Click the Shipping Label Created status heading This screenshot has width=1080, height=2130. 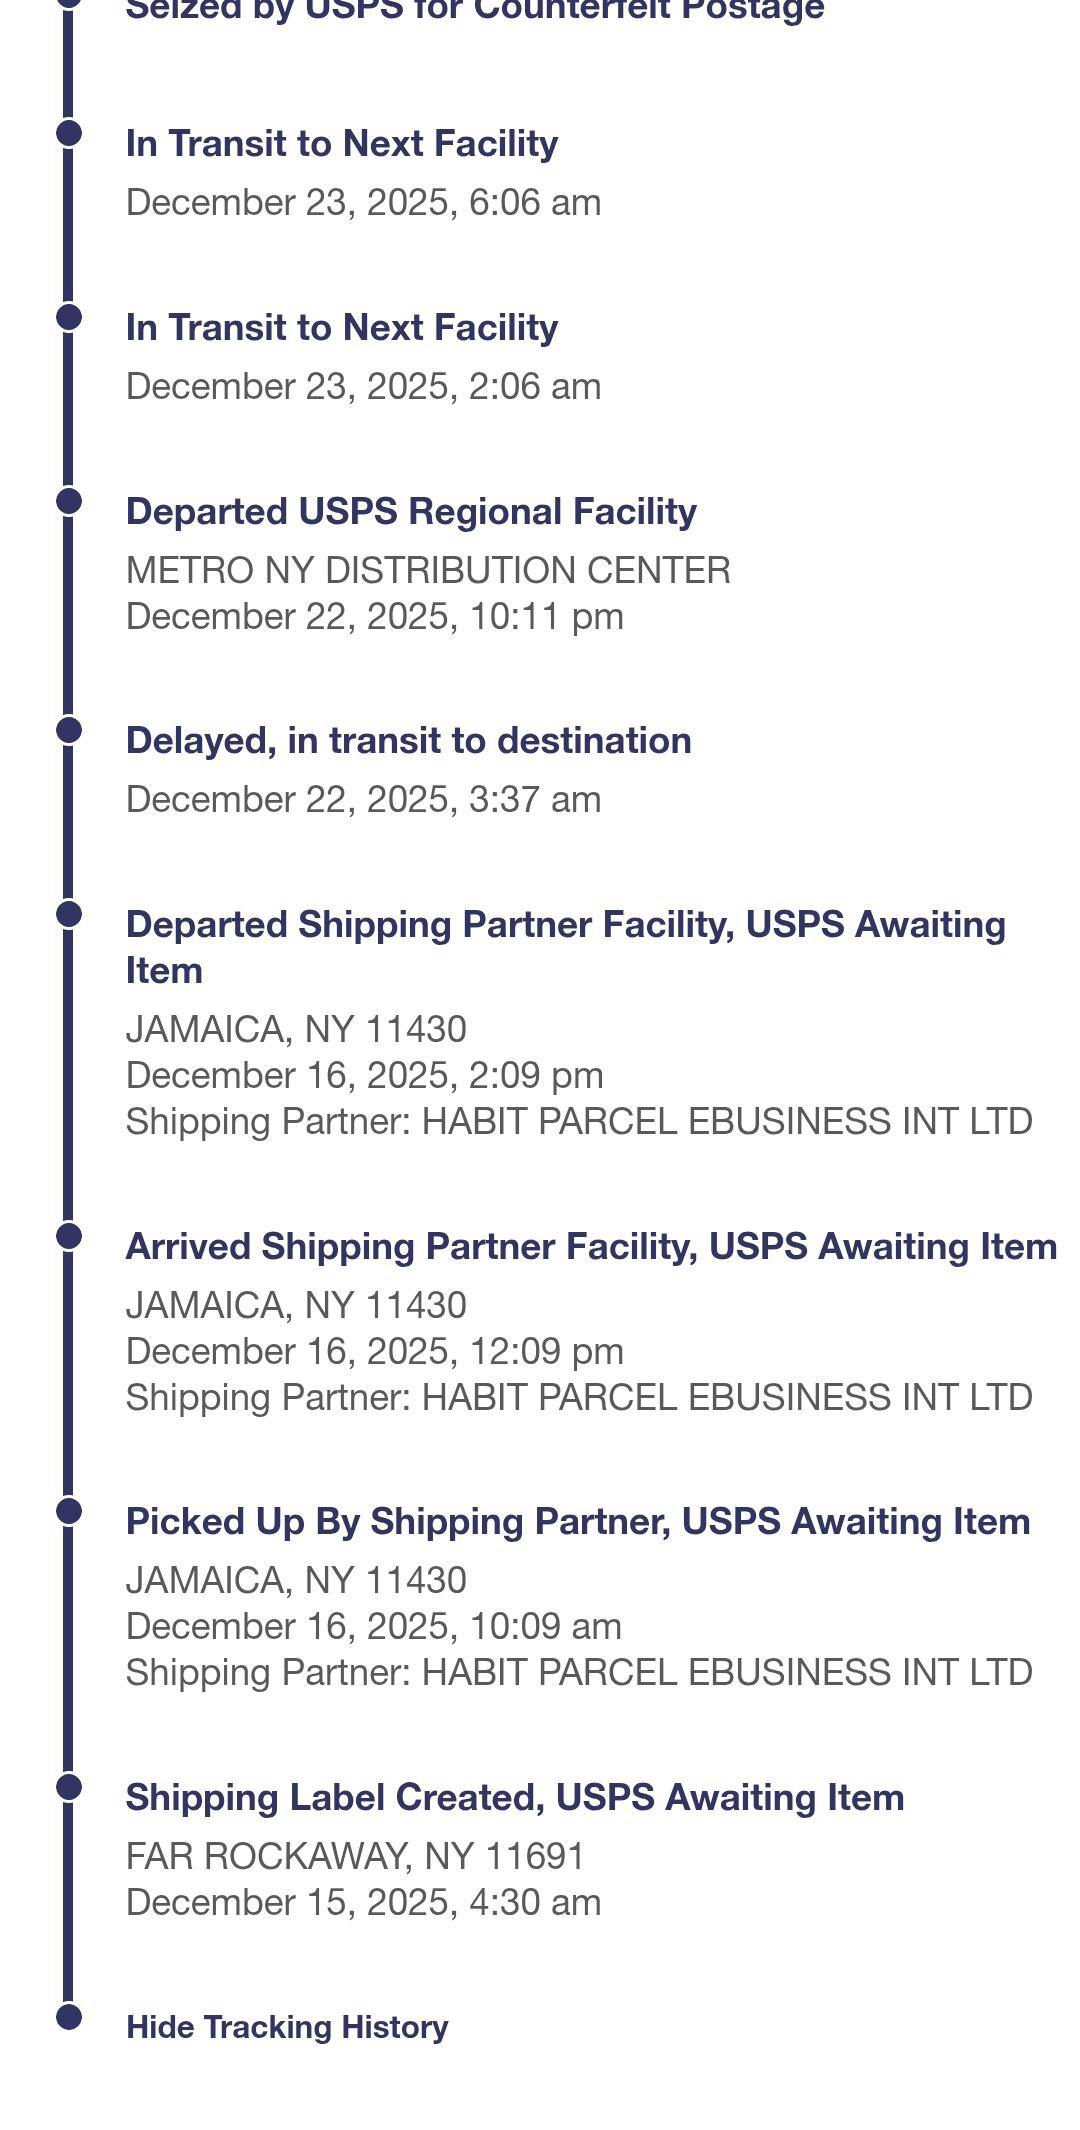point(514,1797)
